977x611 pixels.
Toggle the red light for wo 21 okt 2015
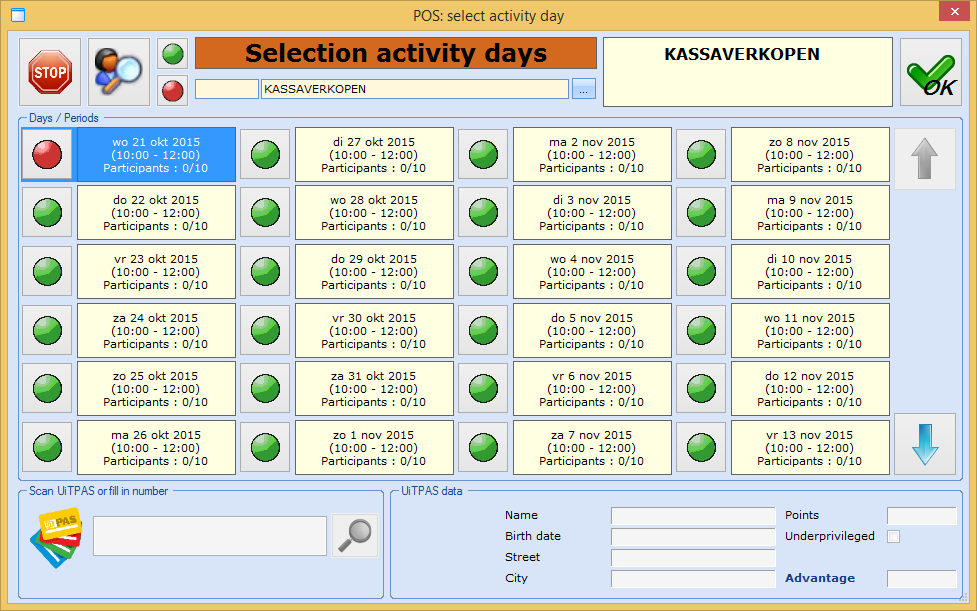click(47, 154)
